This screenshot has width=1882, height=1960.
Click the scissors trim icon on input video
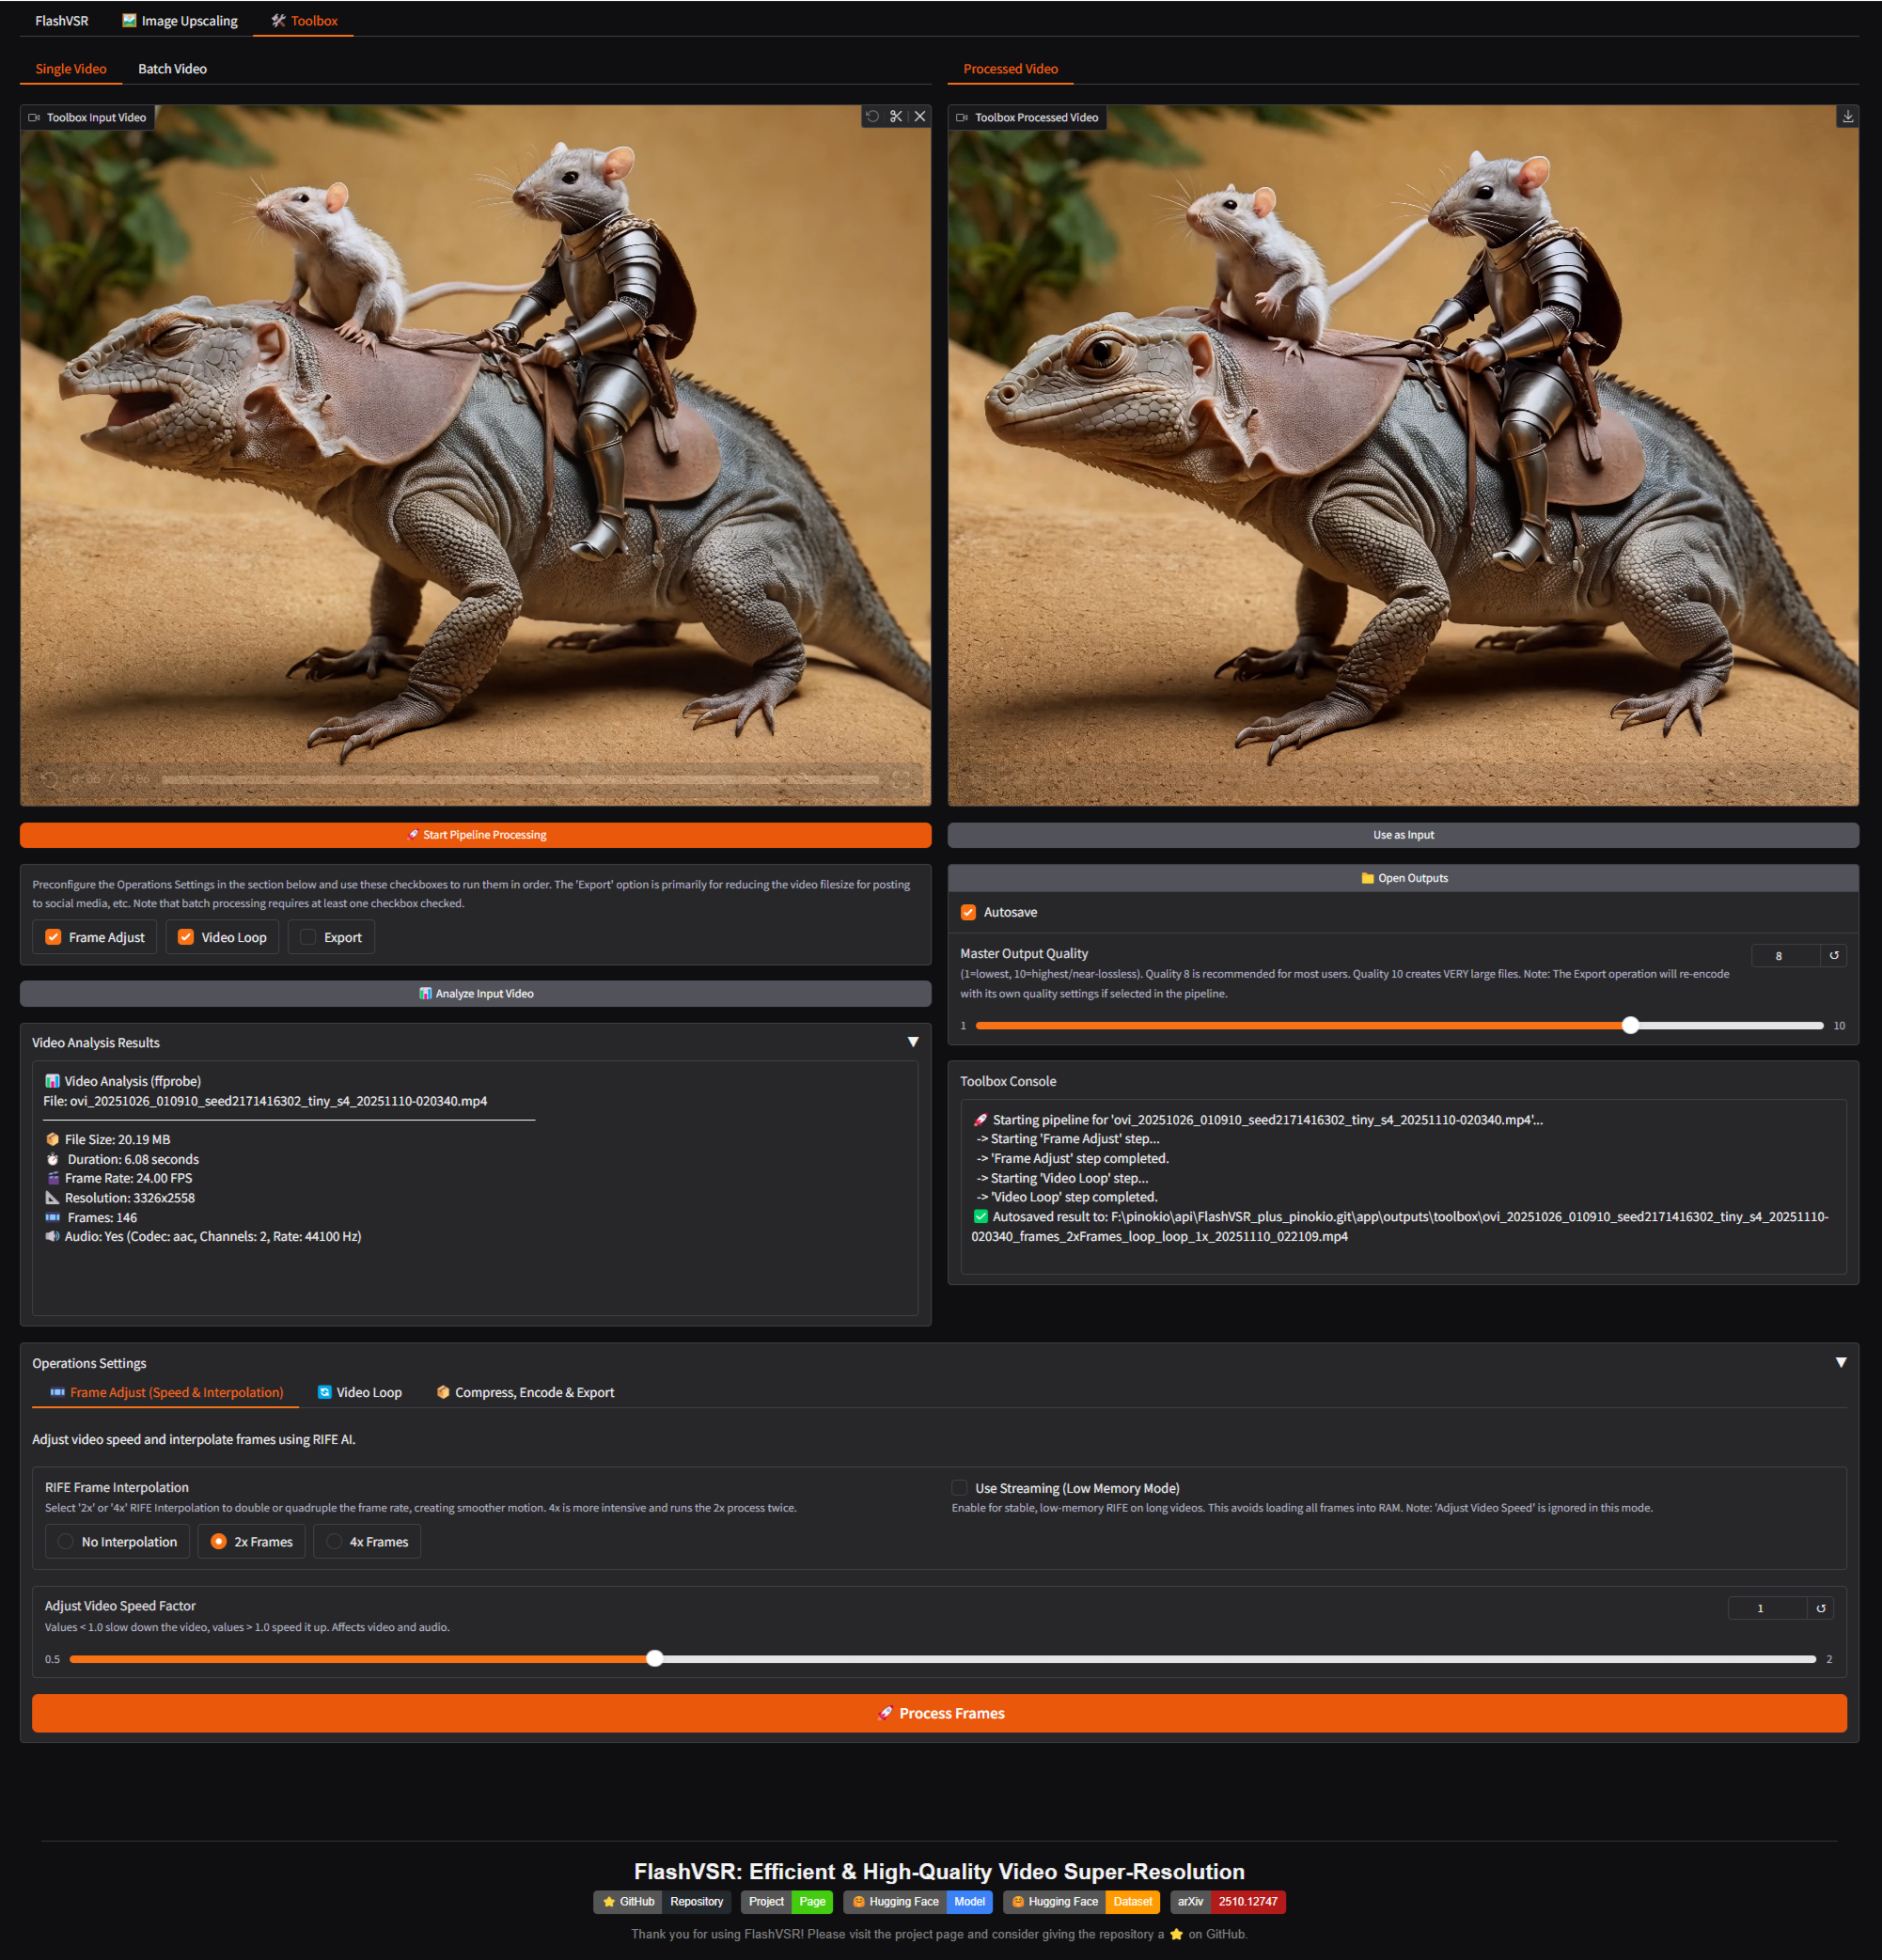pos(896,117)
